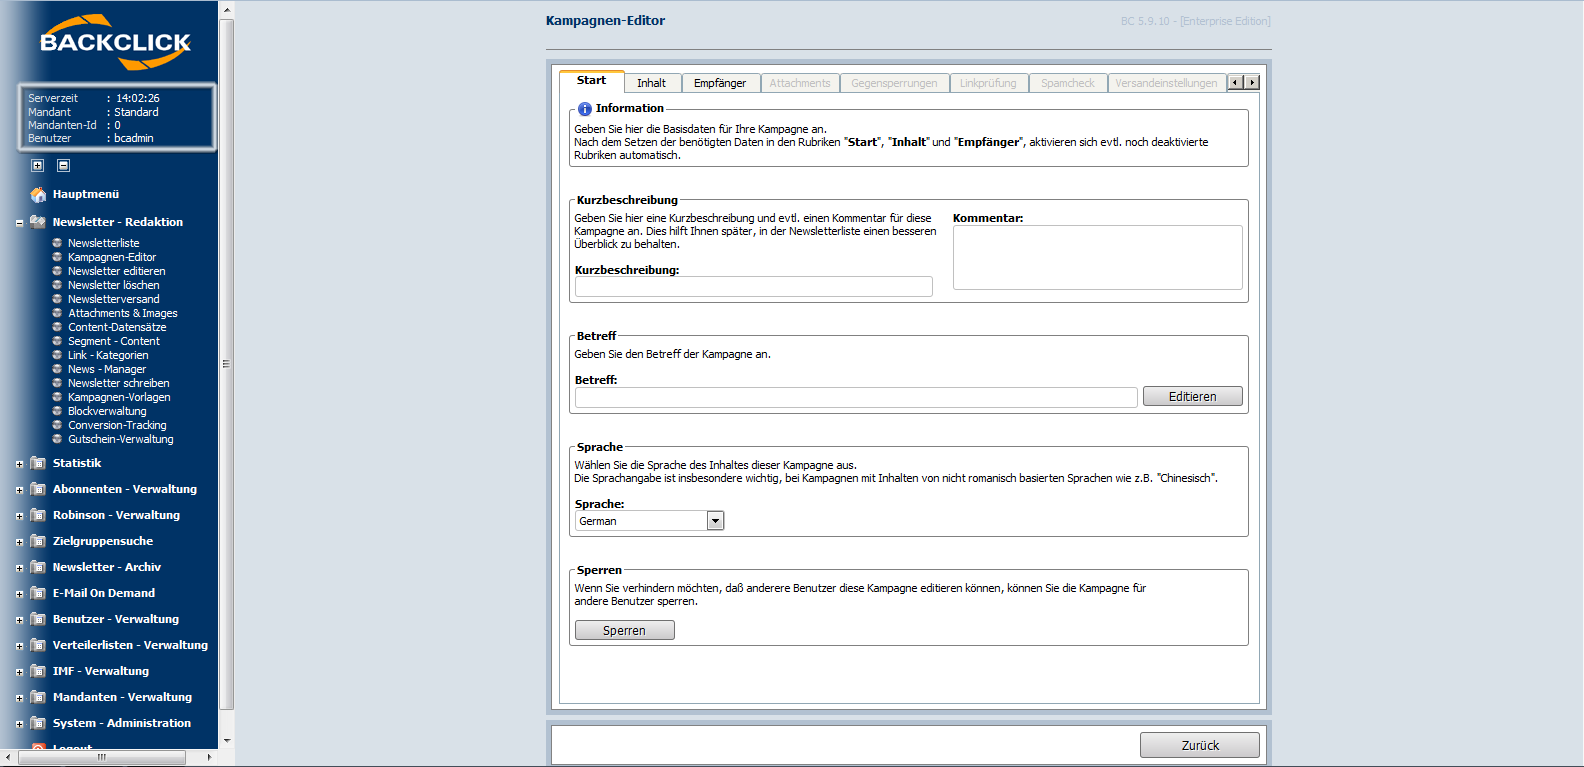1584x767 pixels.
Task: Click the Editieren button
Action: (1193, 397)
